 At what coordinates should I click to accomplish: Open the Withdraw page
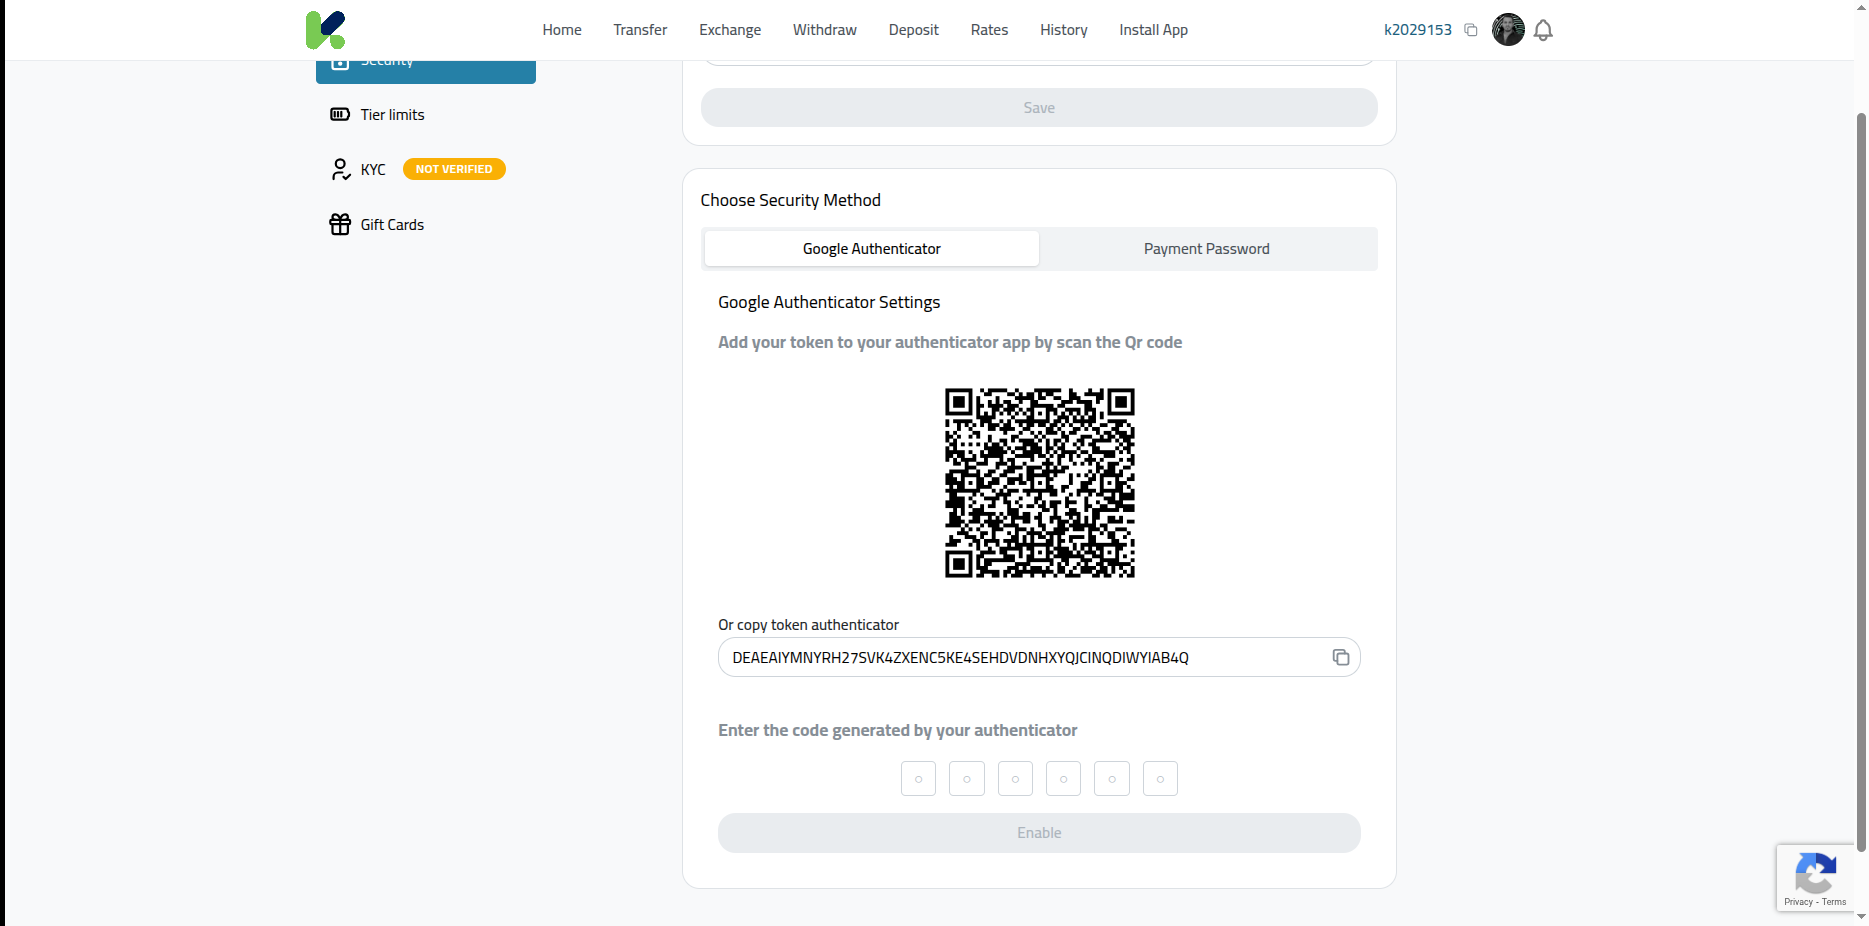[824, 29]
